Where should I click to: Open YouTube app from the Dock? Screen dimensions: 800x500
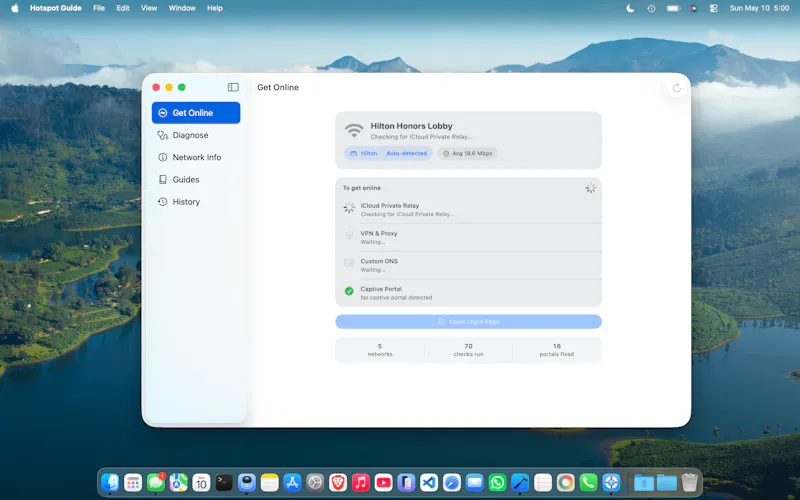coord(383,482)
